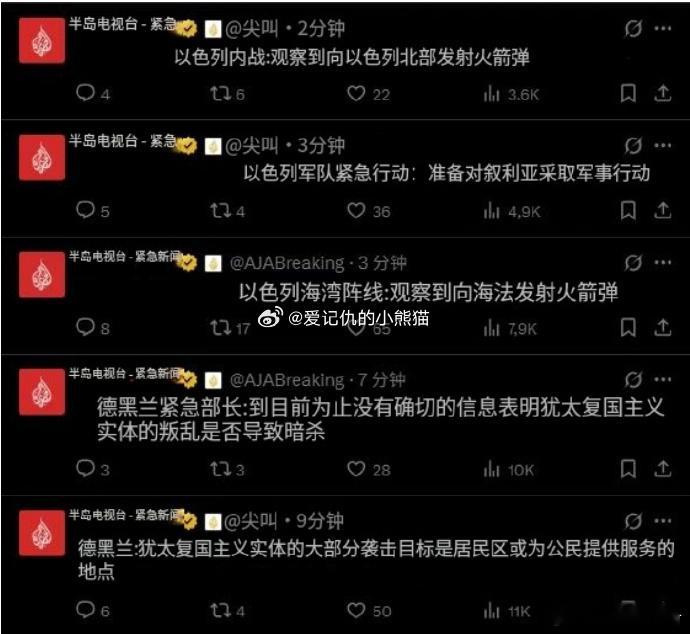The height and width of the screenshot is (634, 690).
Task: Open Al Jazeera avatar on 9-minute tweet
Action: click(42, 533)
